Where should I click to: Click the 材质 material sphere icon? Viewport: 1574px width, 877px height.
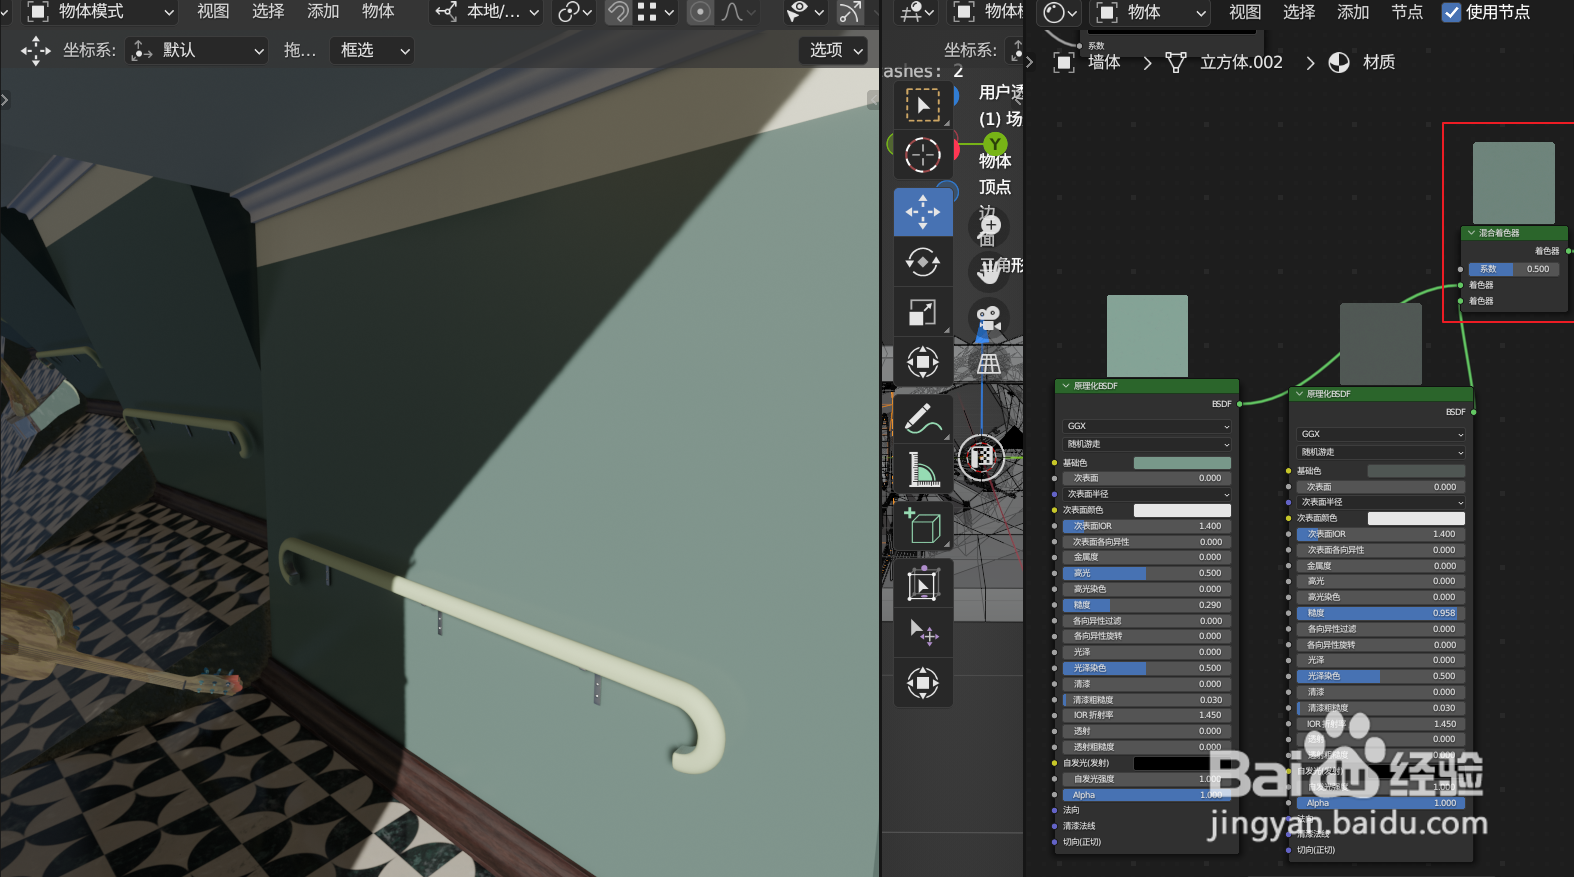pyautogui.click(x=1339, y=62)
